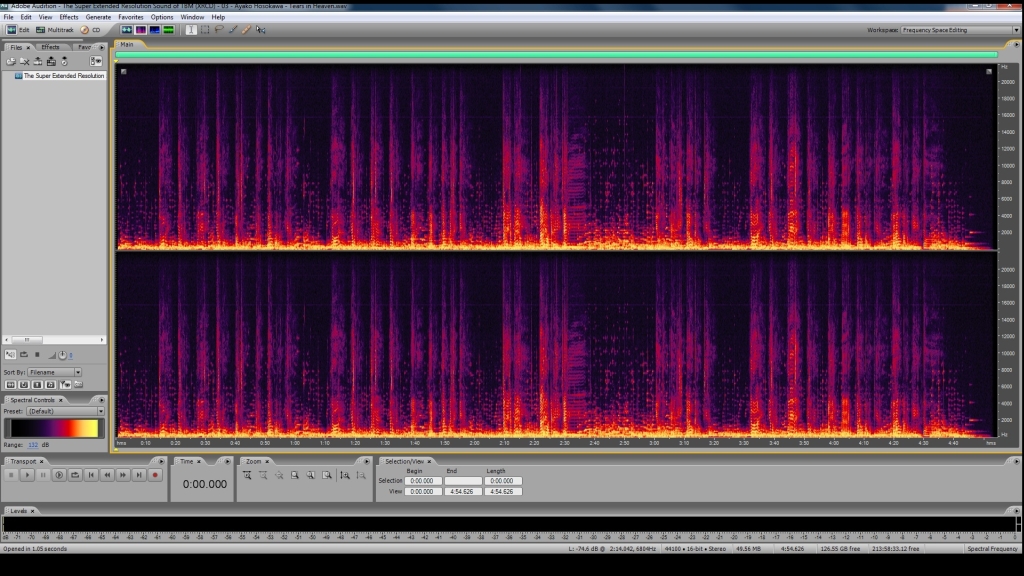Toggle Loop Play preview in Files panel

(24, 355)
